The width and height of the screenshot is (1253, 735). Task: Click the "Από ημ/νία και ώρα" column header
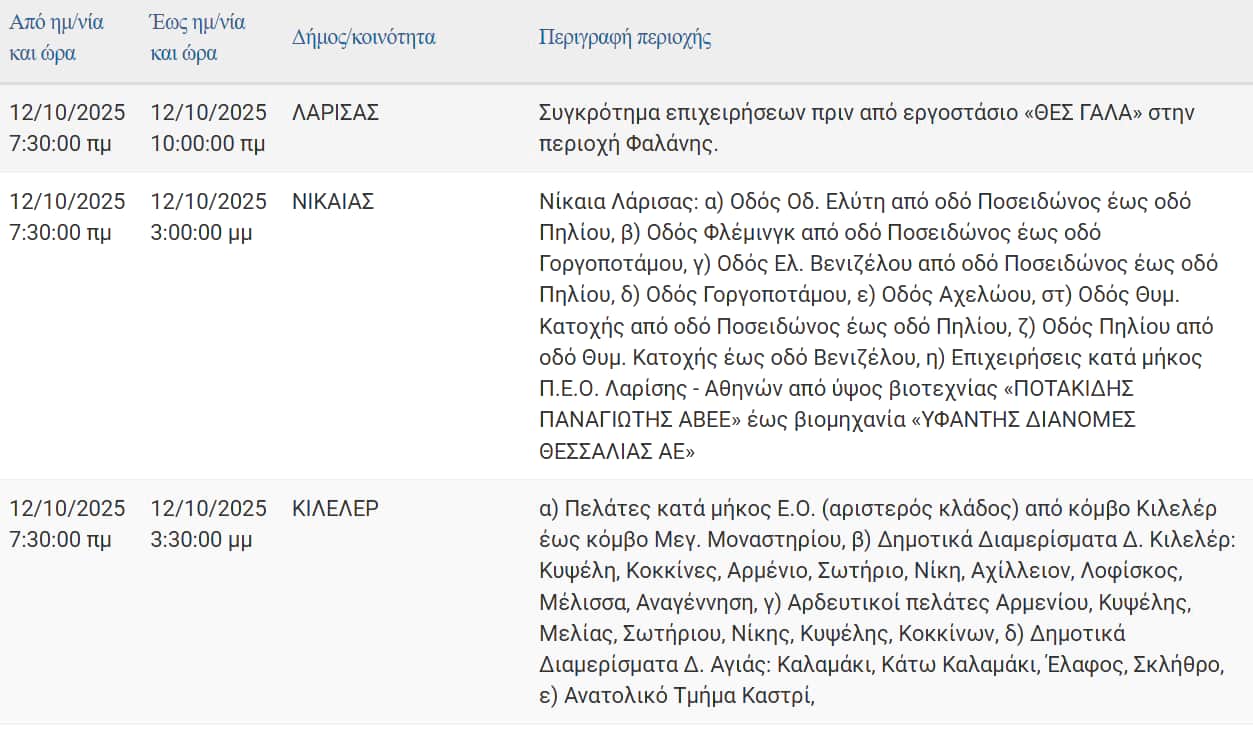[x=56, y=37]
